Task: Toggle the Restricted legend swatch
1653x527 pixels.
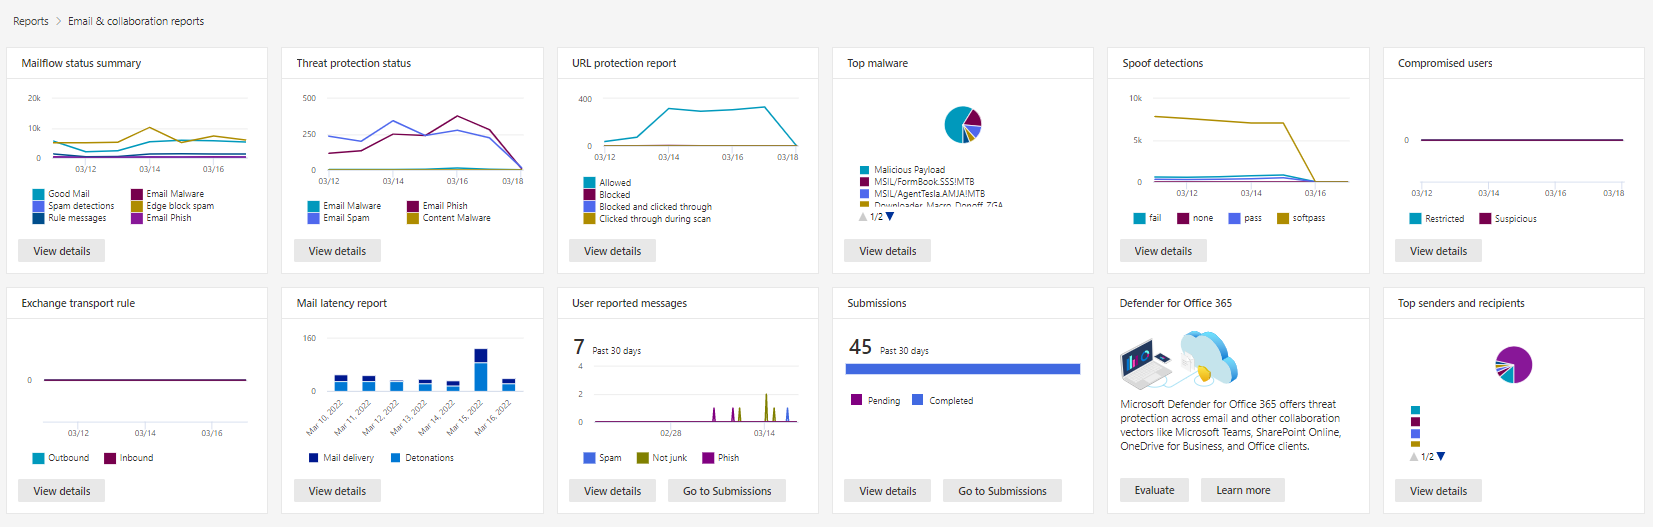Action: coord(1415,219)
